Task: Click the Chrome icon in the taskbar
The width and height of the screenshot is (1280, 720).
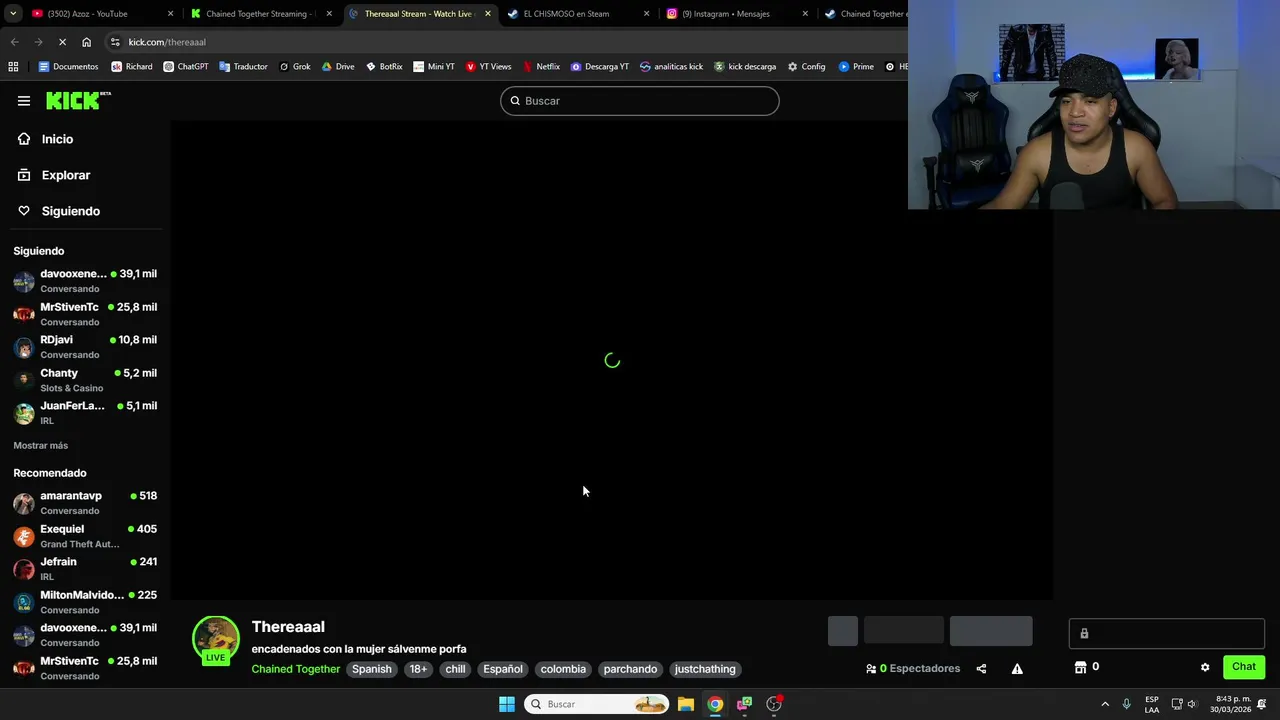Action: (715, 704)
